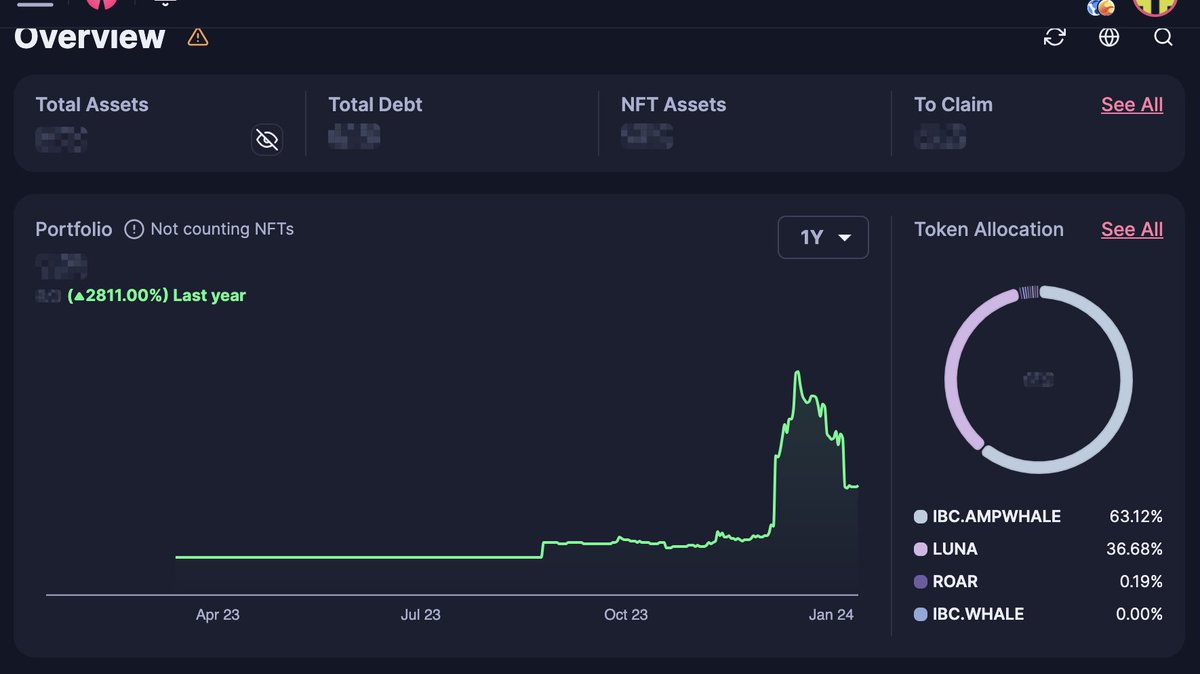This screenshot has height=674, width=1200.
Task: Select IBC.AMPWHALE legend color dot
Action: click(921, 517)
